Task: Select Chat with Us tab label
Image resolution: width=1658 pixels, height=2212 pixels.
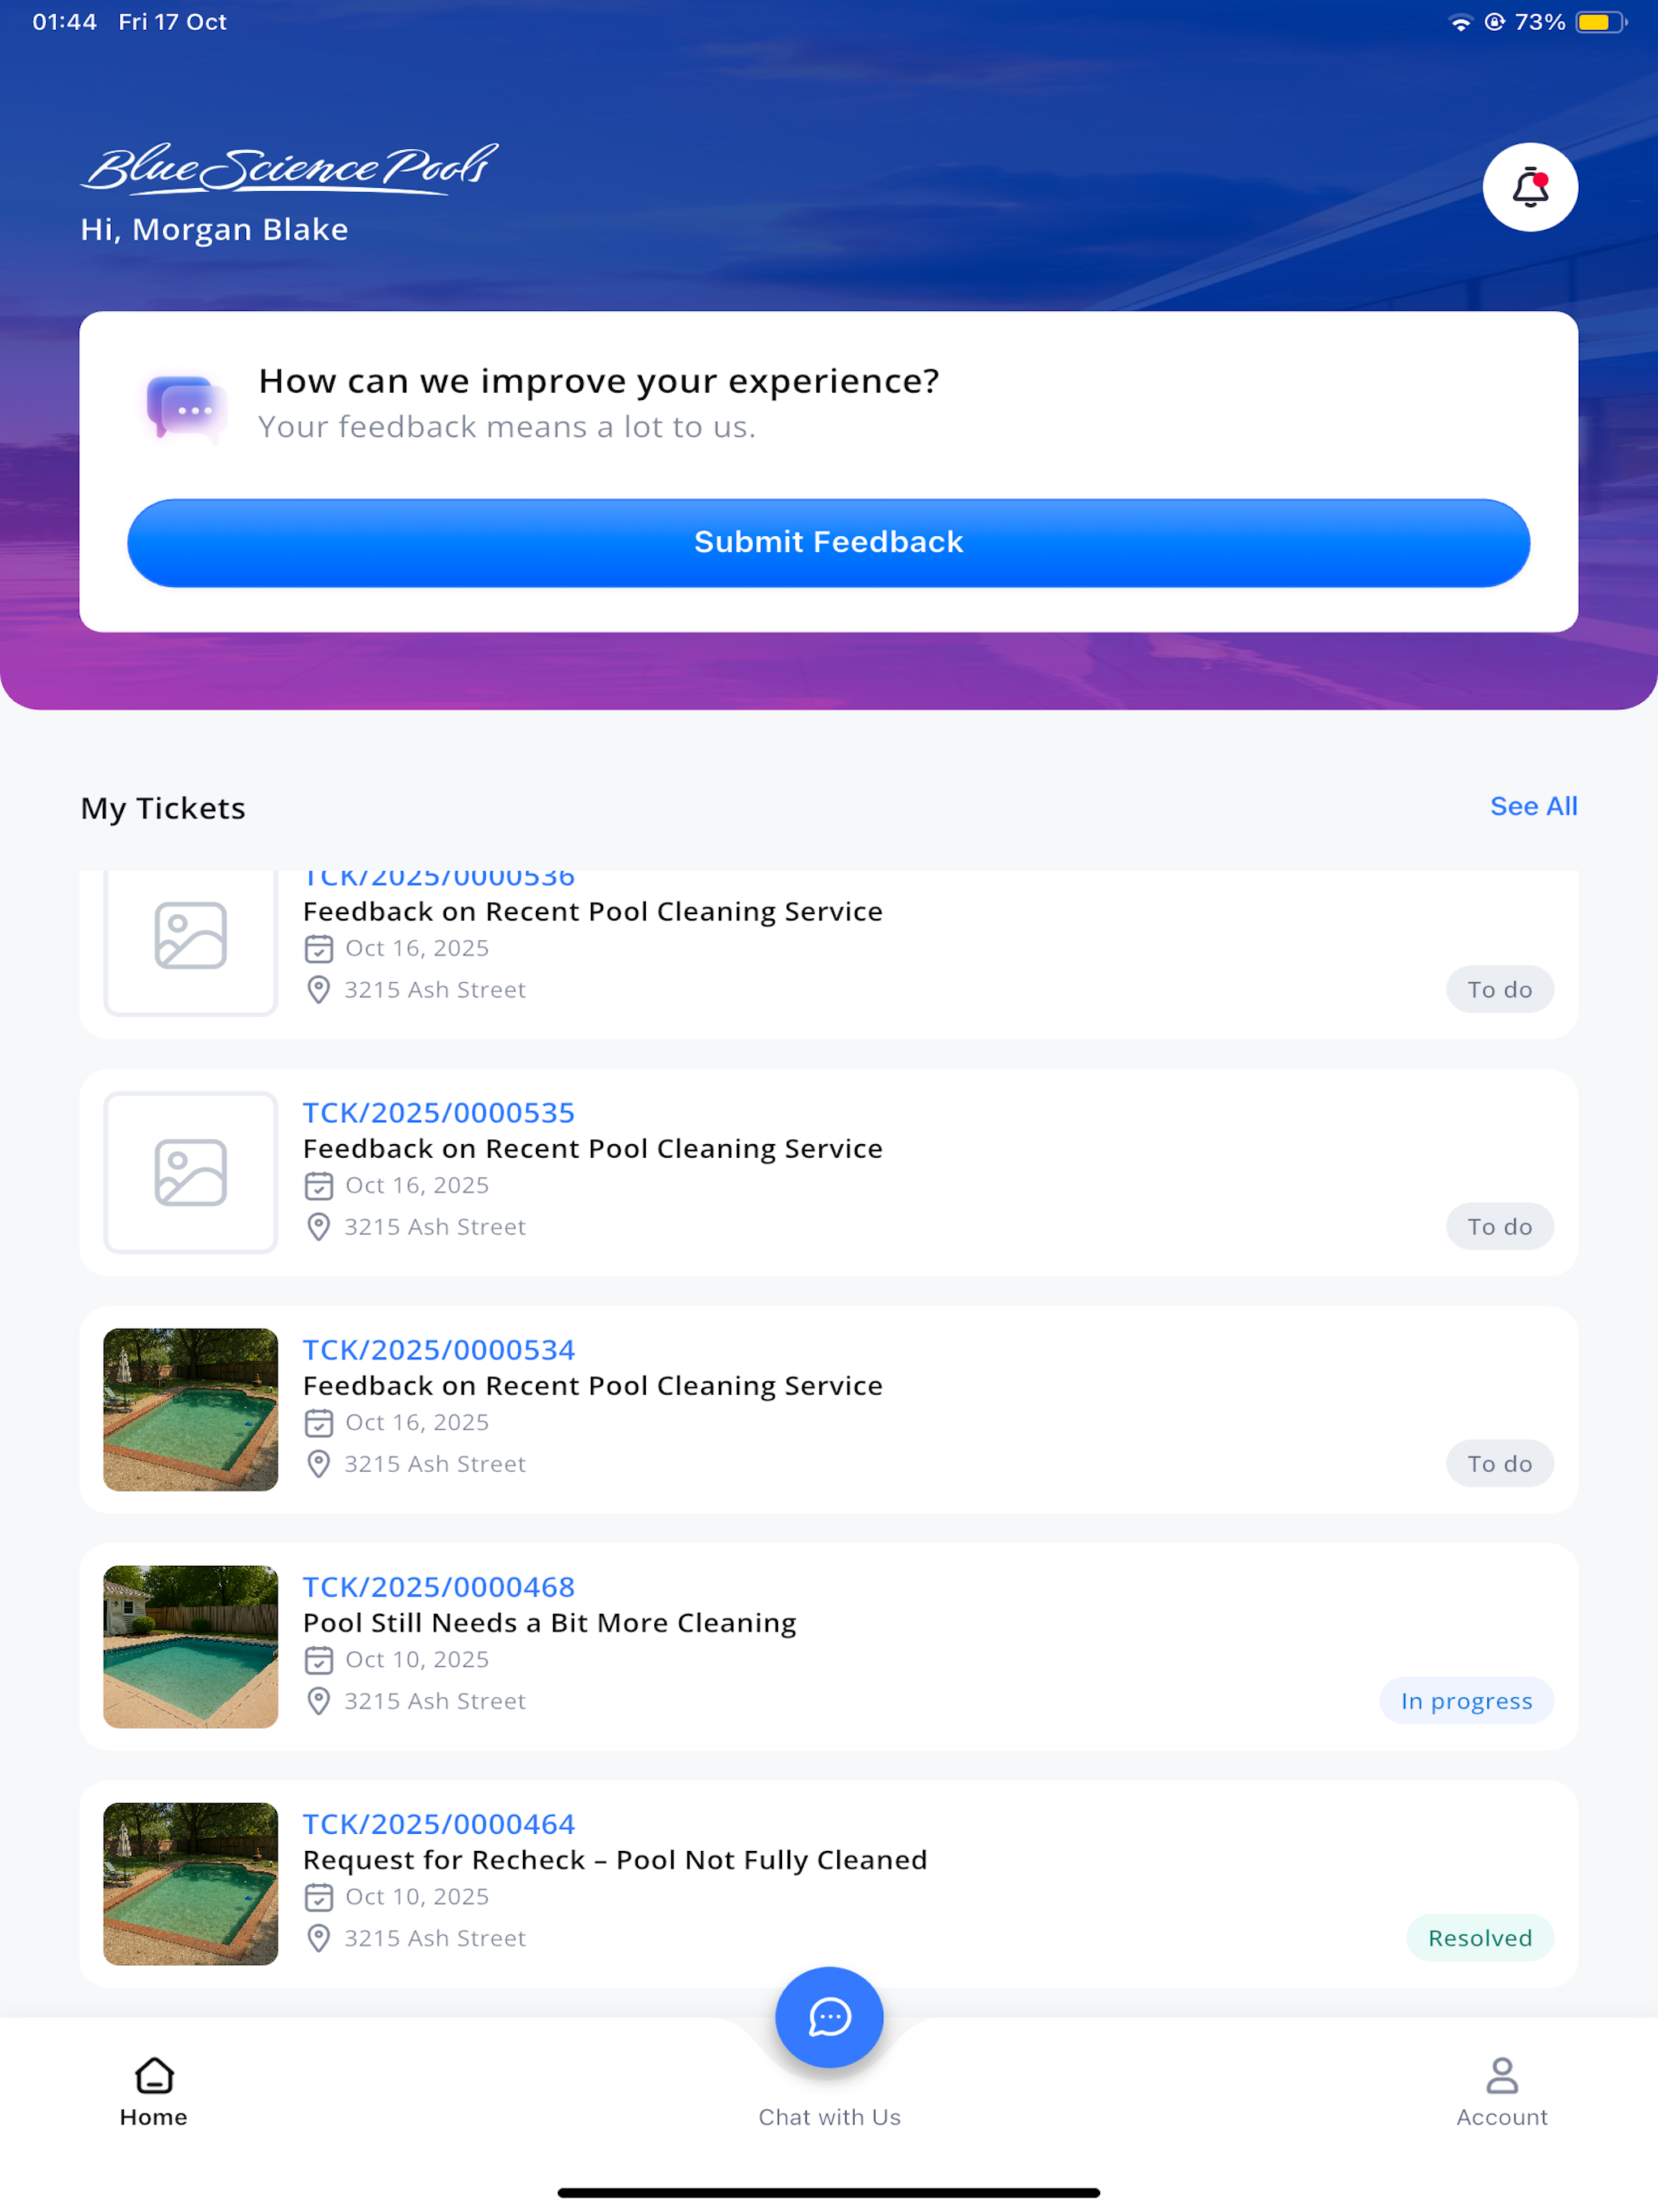Action: coord(829,2117)
